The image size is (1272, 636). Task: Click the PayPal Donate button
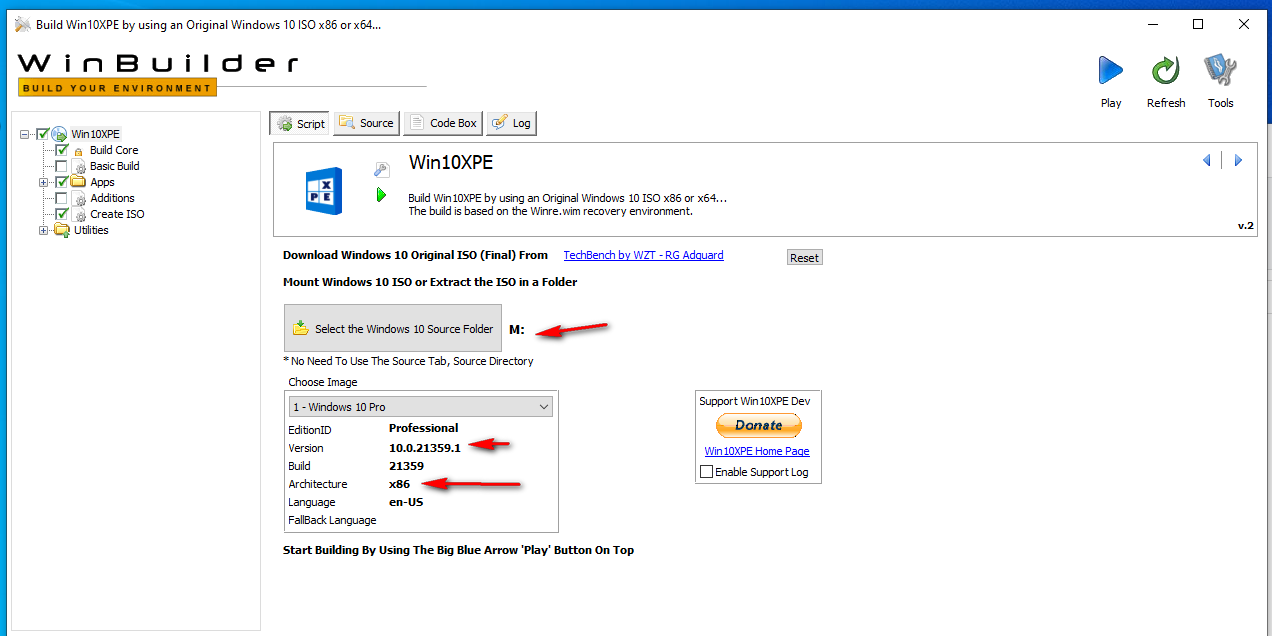pyautogui.click(x=758, y=425)
